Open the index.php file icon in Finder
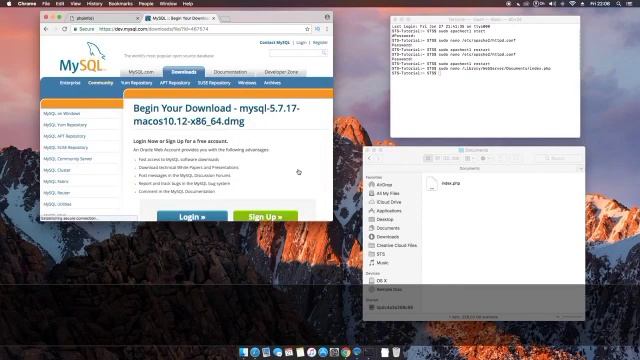 [431, 184]
